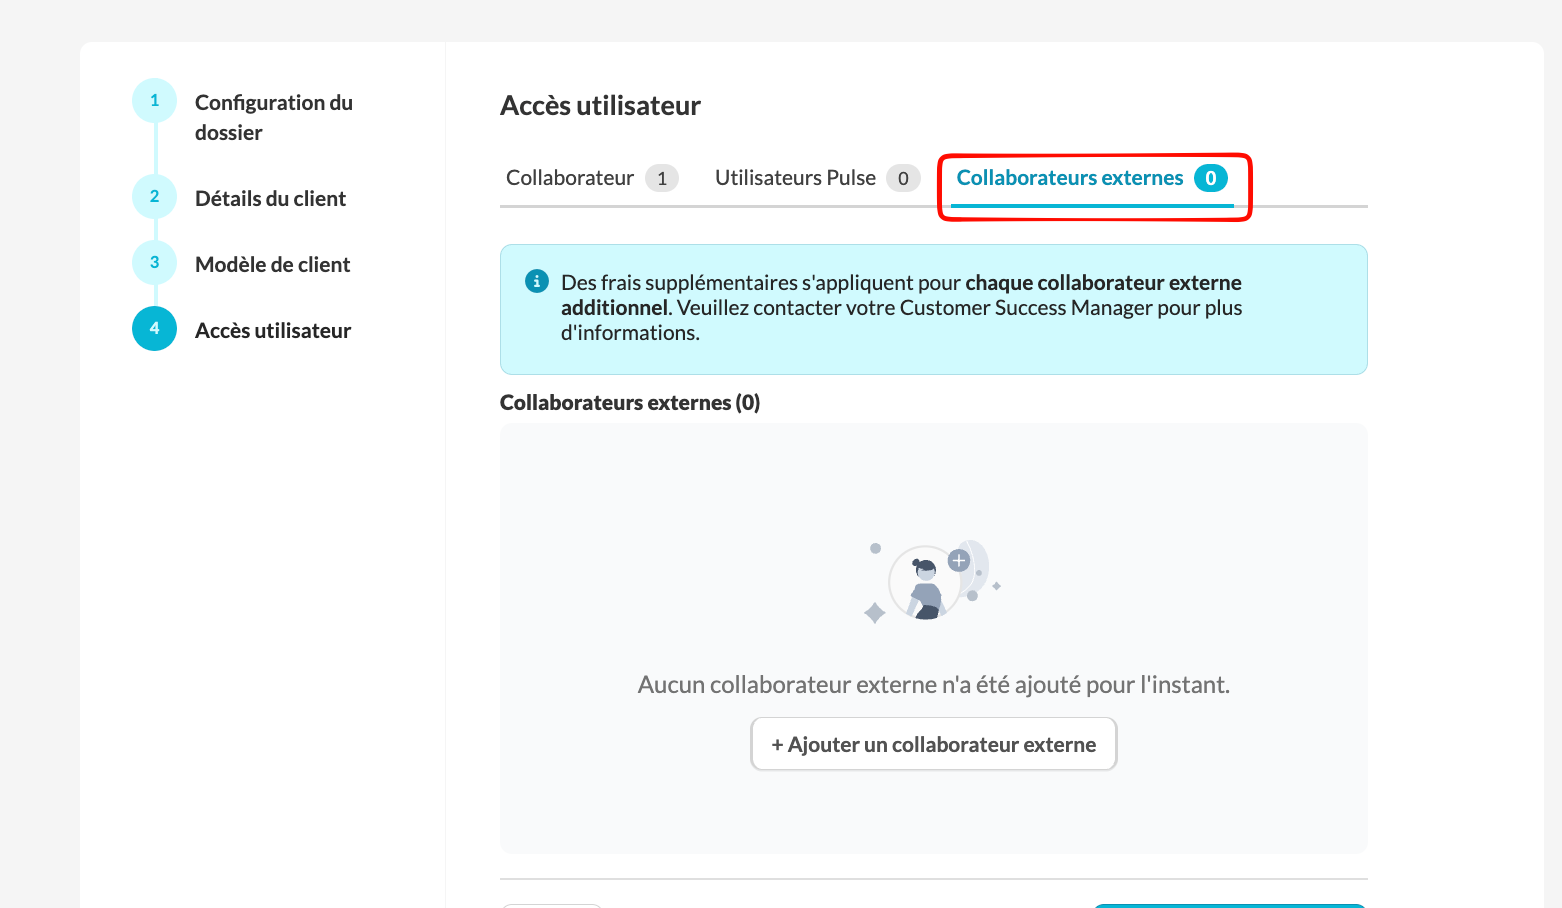Click the active step 4 circle
Viewport: 1562px width, 908px height.
tap(154, 328)
